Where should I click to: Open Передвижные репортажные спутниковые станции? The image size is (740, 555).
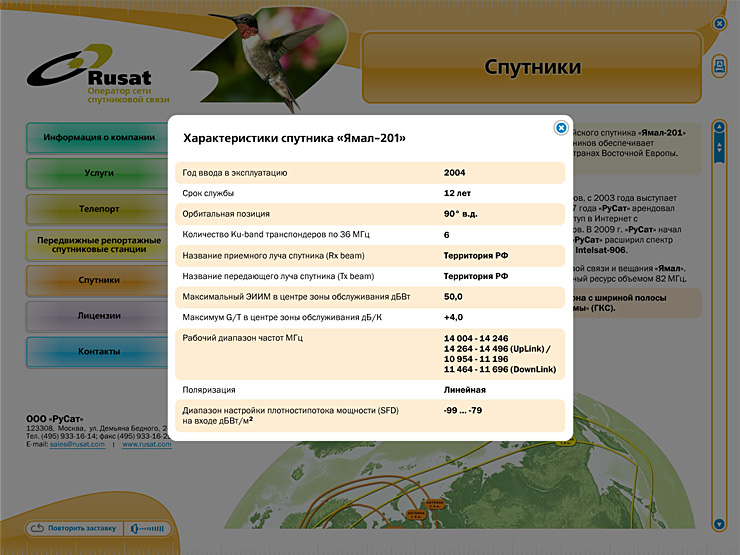click(x=99, y=245)
